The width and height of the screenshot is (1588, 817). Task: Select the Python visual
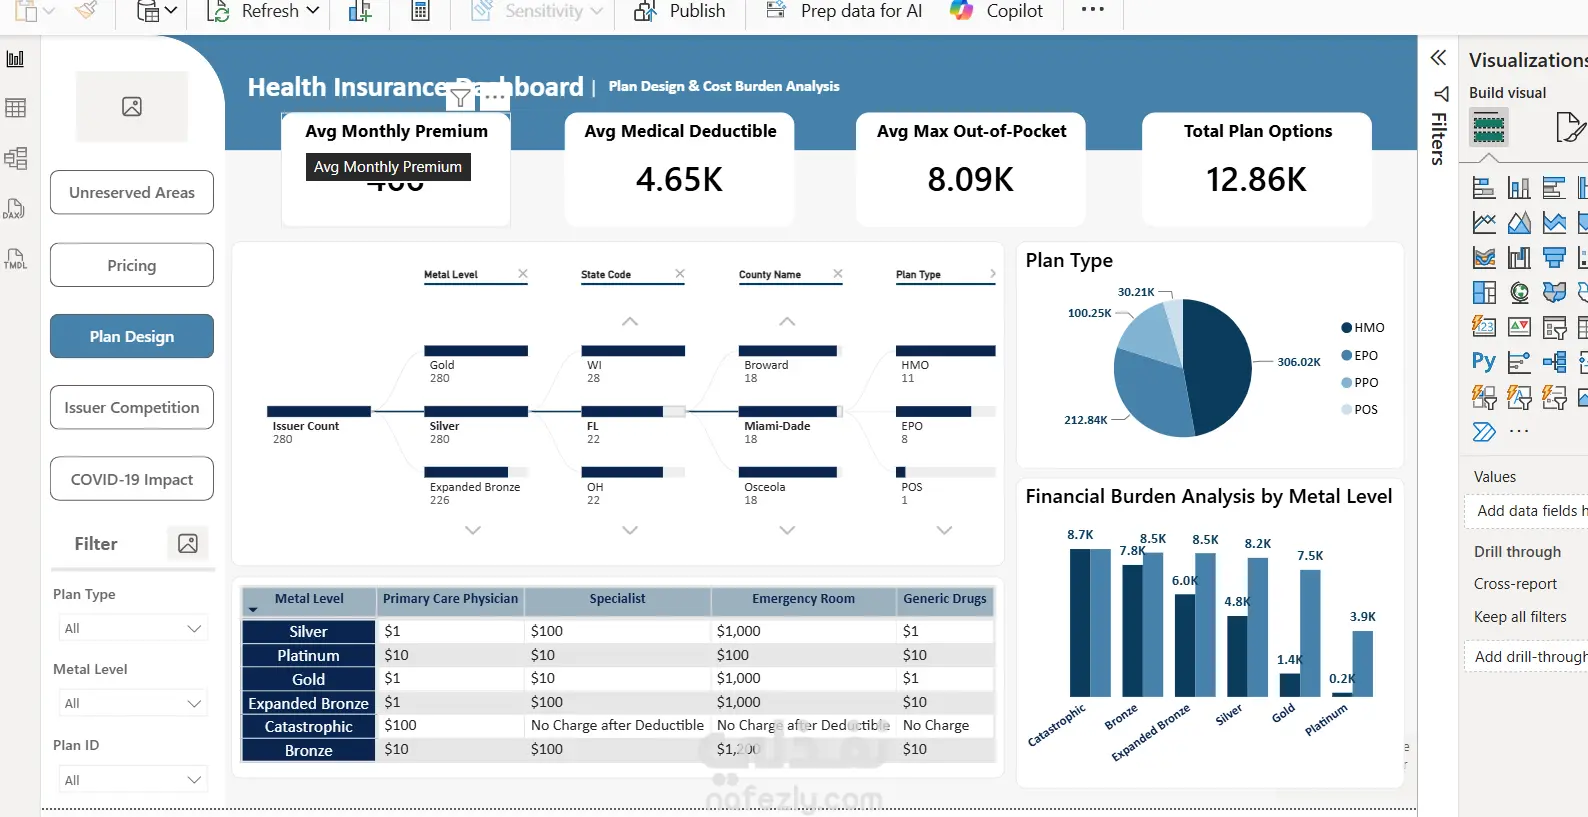1484,362
